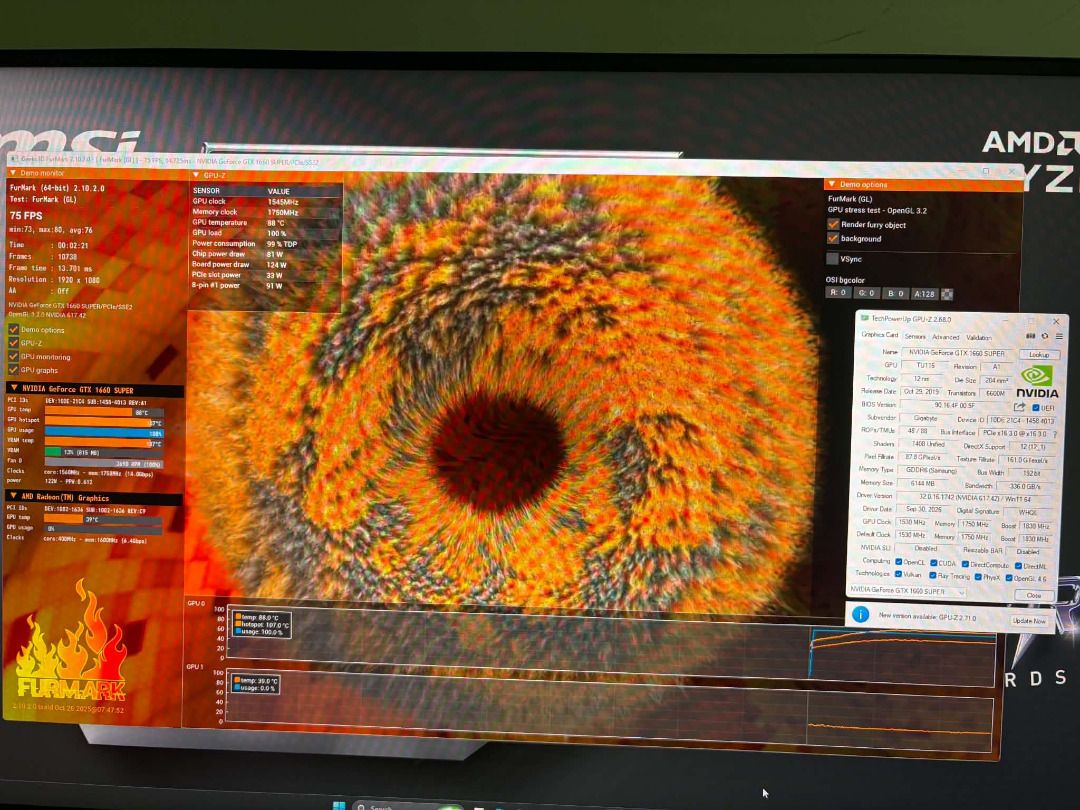1080x810 pixels.
Task: Click the GPU-Z Name field showing GTX 1660 SUPER
Action: [x=957, y=353]
